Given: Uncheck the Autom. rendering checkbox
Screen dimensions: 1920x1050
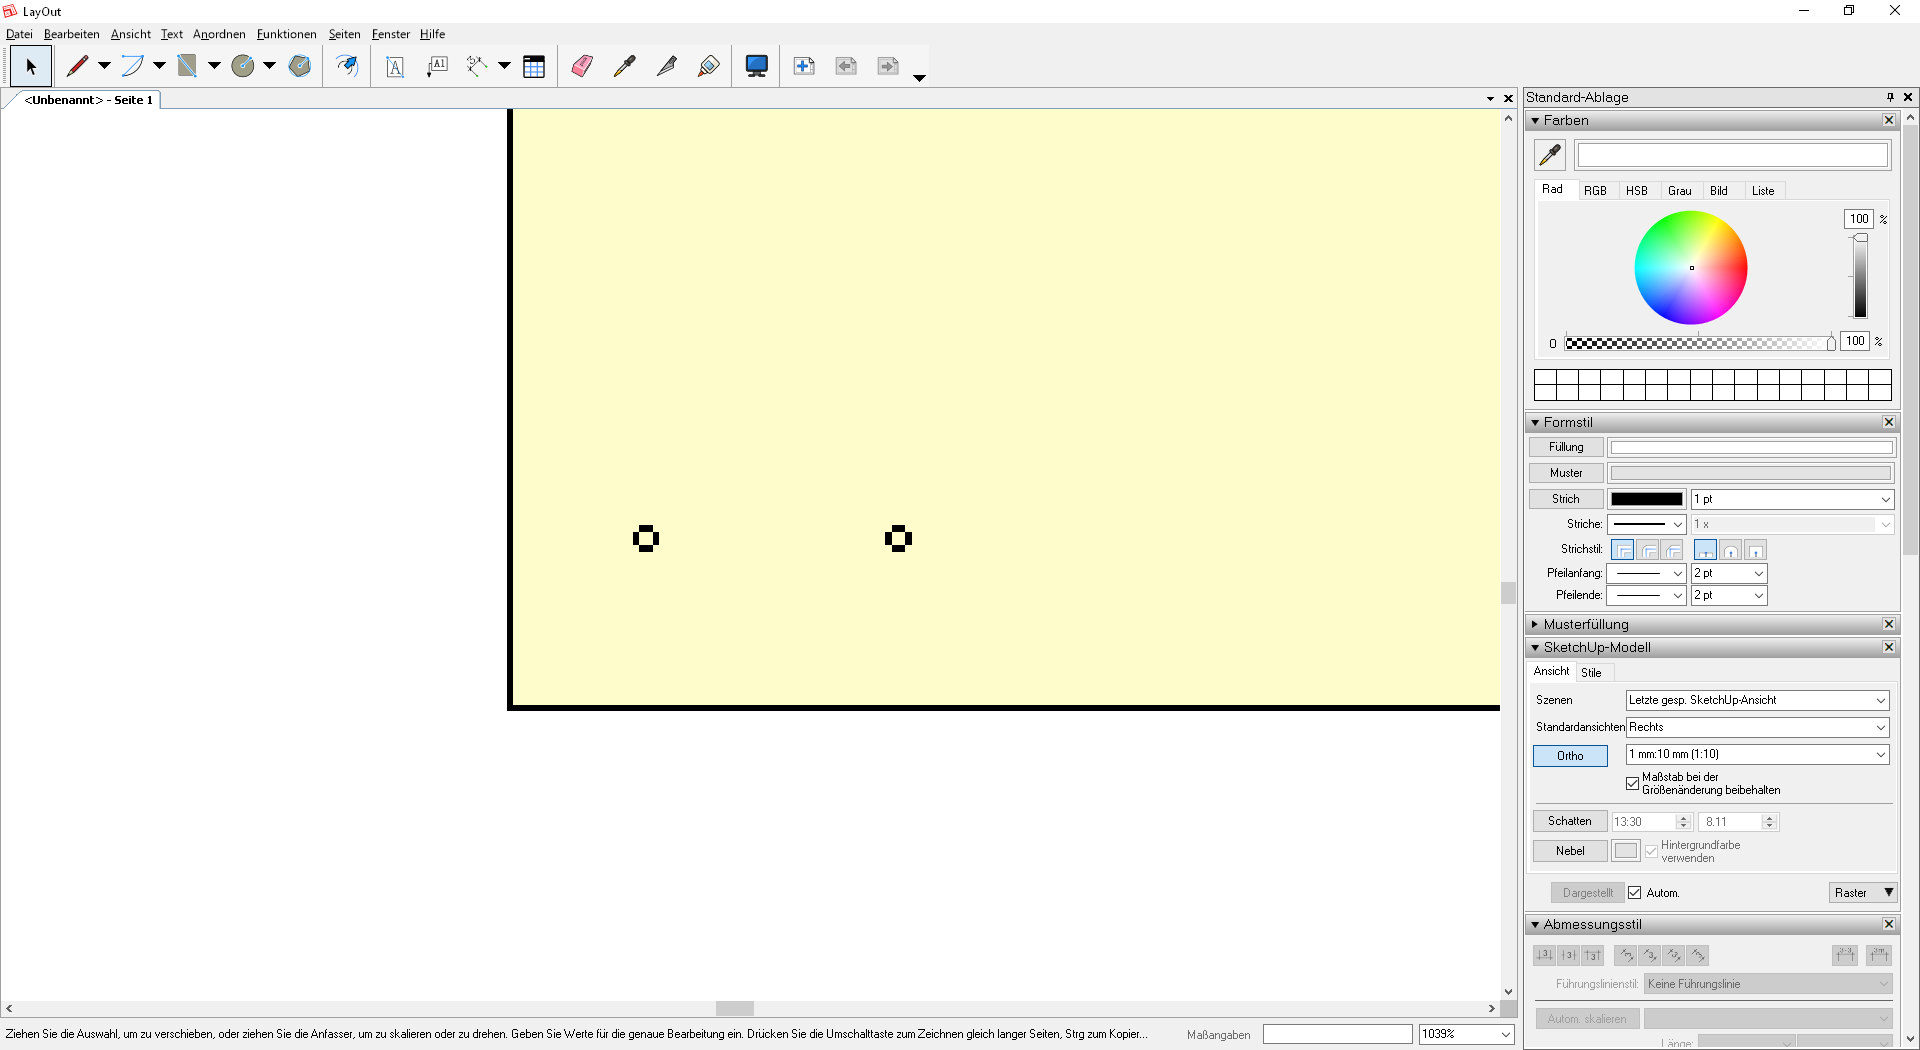Looking at the screenshot, I should point(1635,893).
